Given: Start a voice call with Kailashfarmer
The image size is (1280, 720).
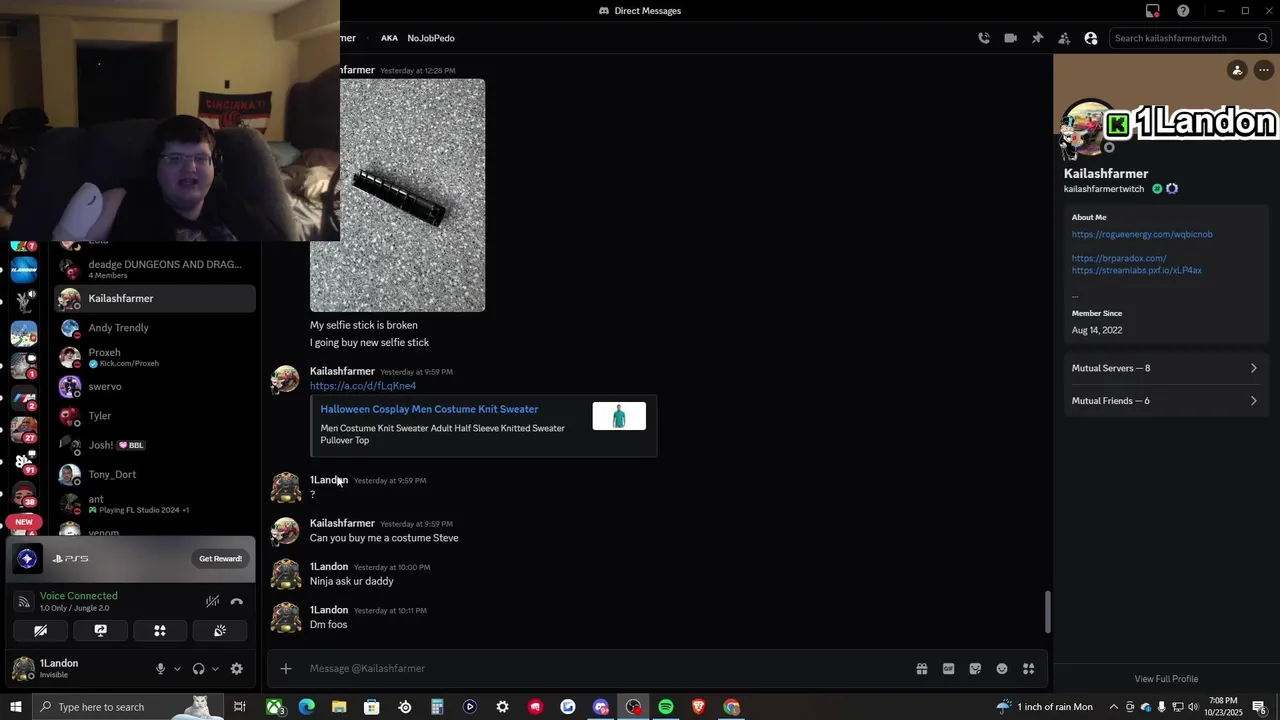Looking at the screenshot, I should 984,38.
